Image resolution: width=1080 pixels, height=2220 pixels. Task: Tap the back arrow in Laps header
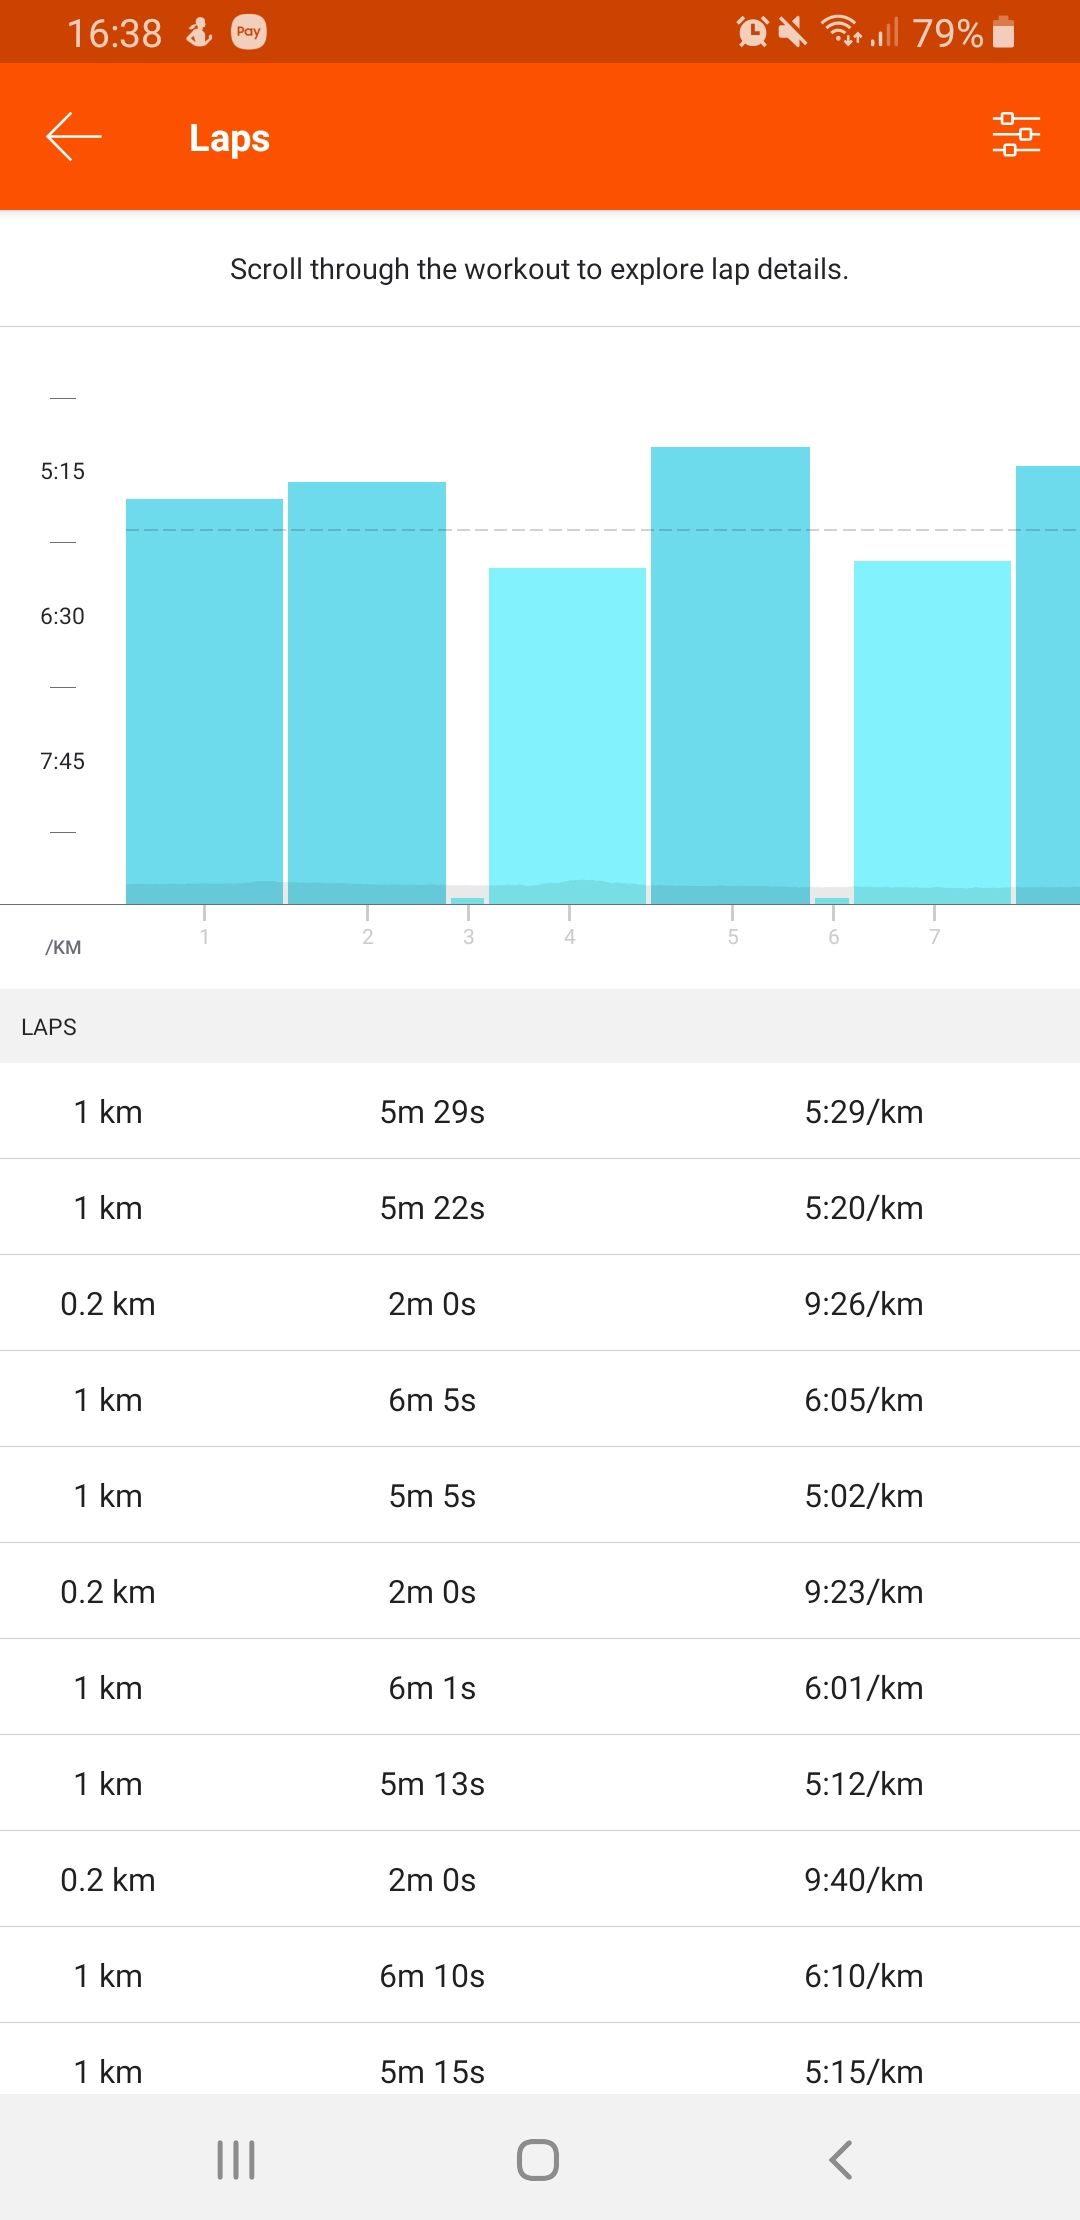coord(74,137)
